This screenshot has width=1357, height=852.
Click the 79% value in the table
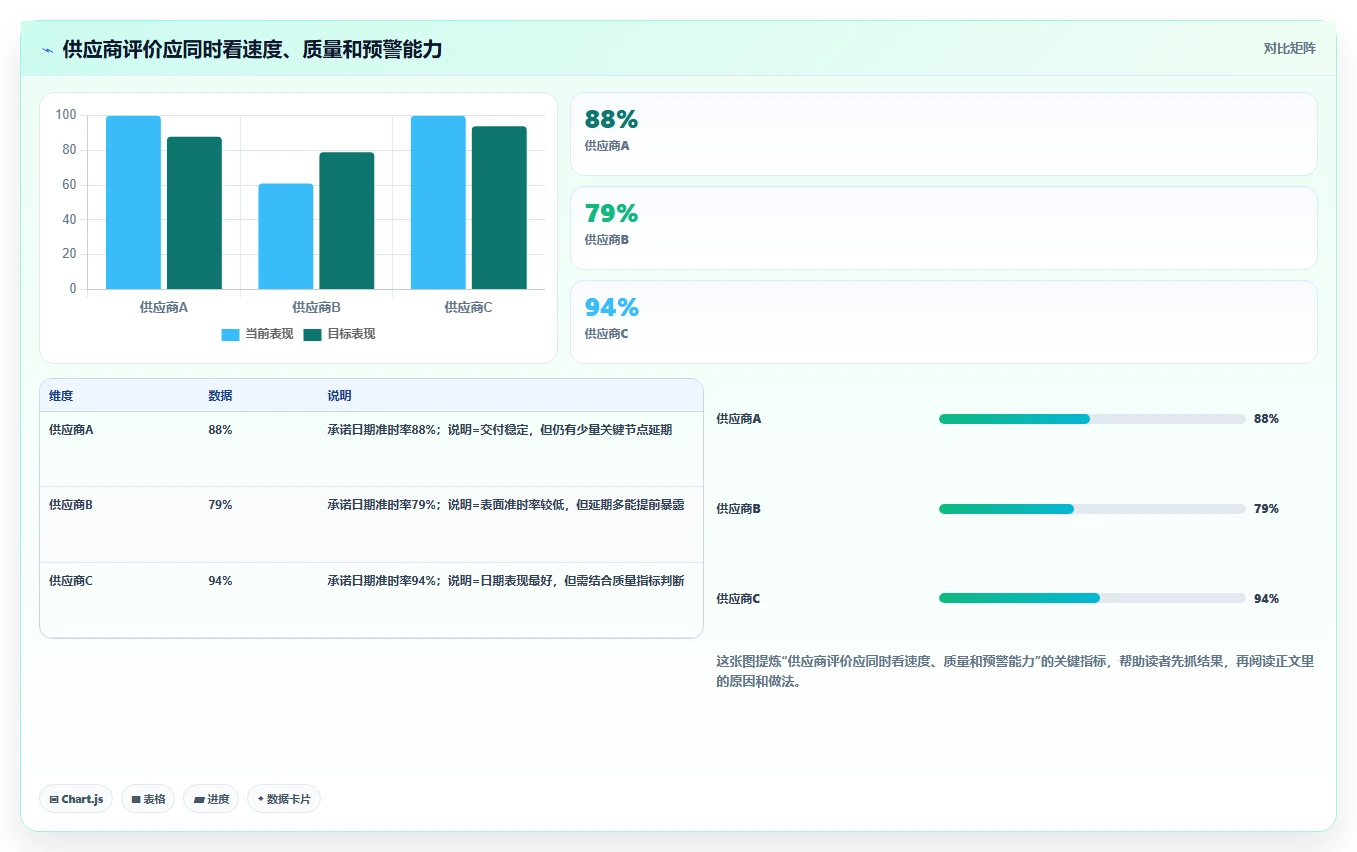click(x=220, y=505)
